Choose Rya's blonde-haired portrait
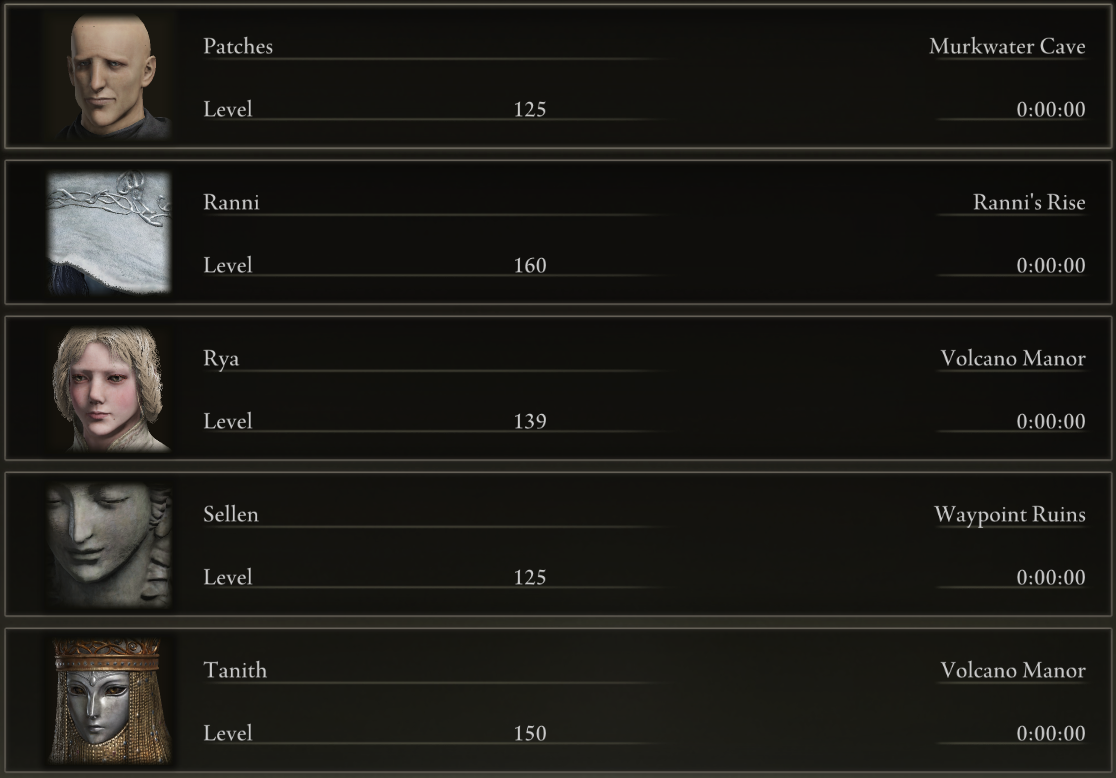The width and height of the screenshot is (1116, 778). (x=109, y=389)
